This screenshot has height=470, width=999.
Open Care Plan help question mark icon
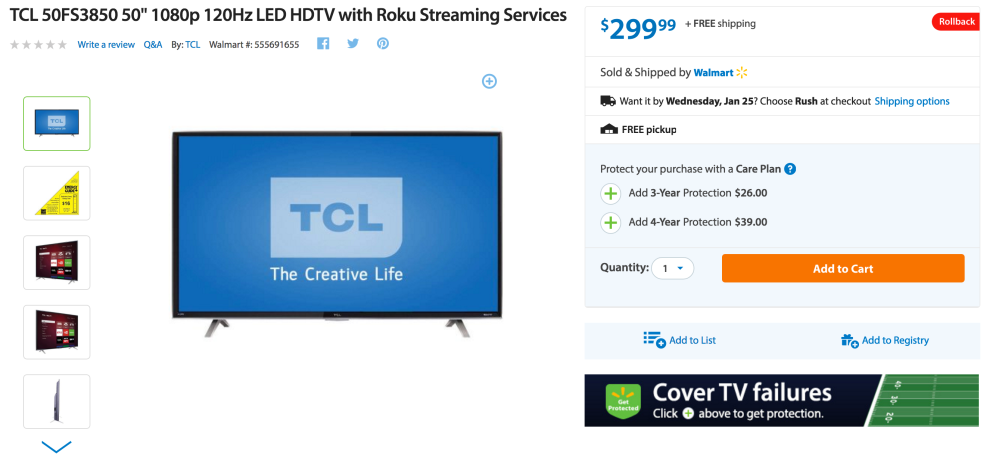tap(790, 169)
